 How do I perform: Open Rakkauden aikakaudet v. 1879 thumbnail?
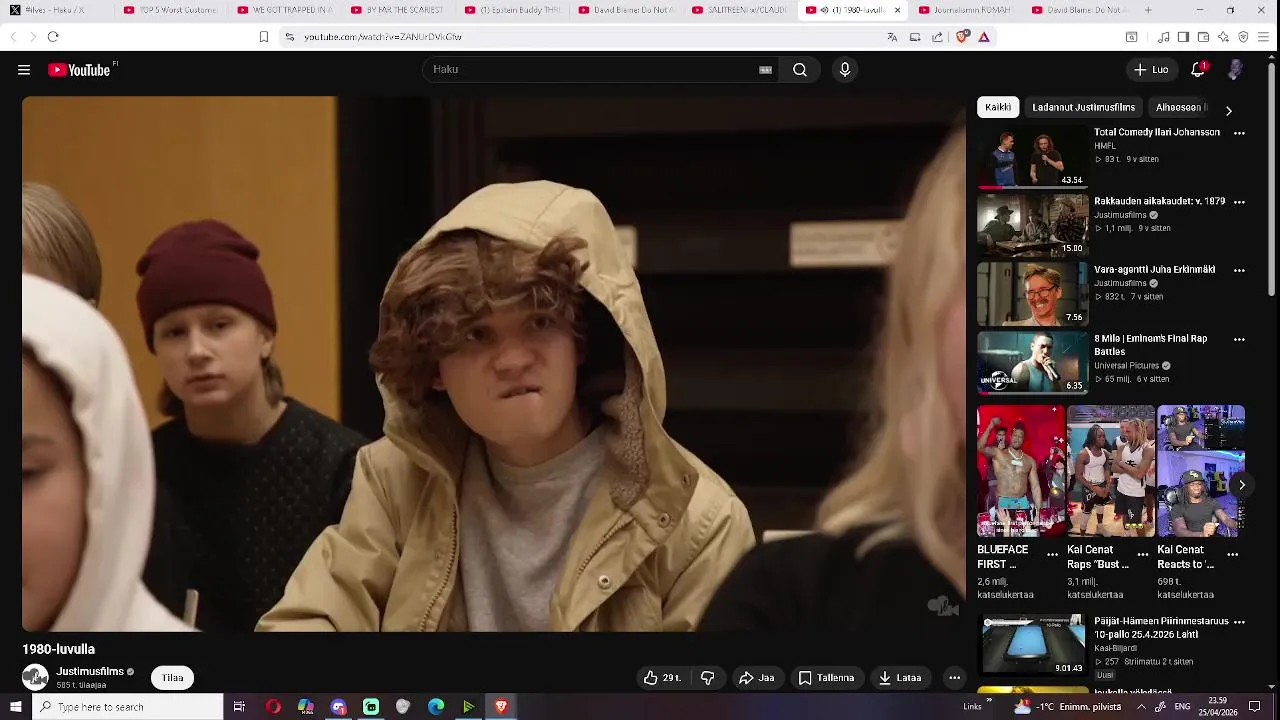(x=1033, y=225)
